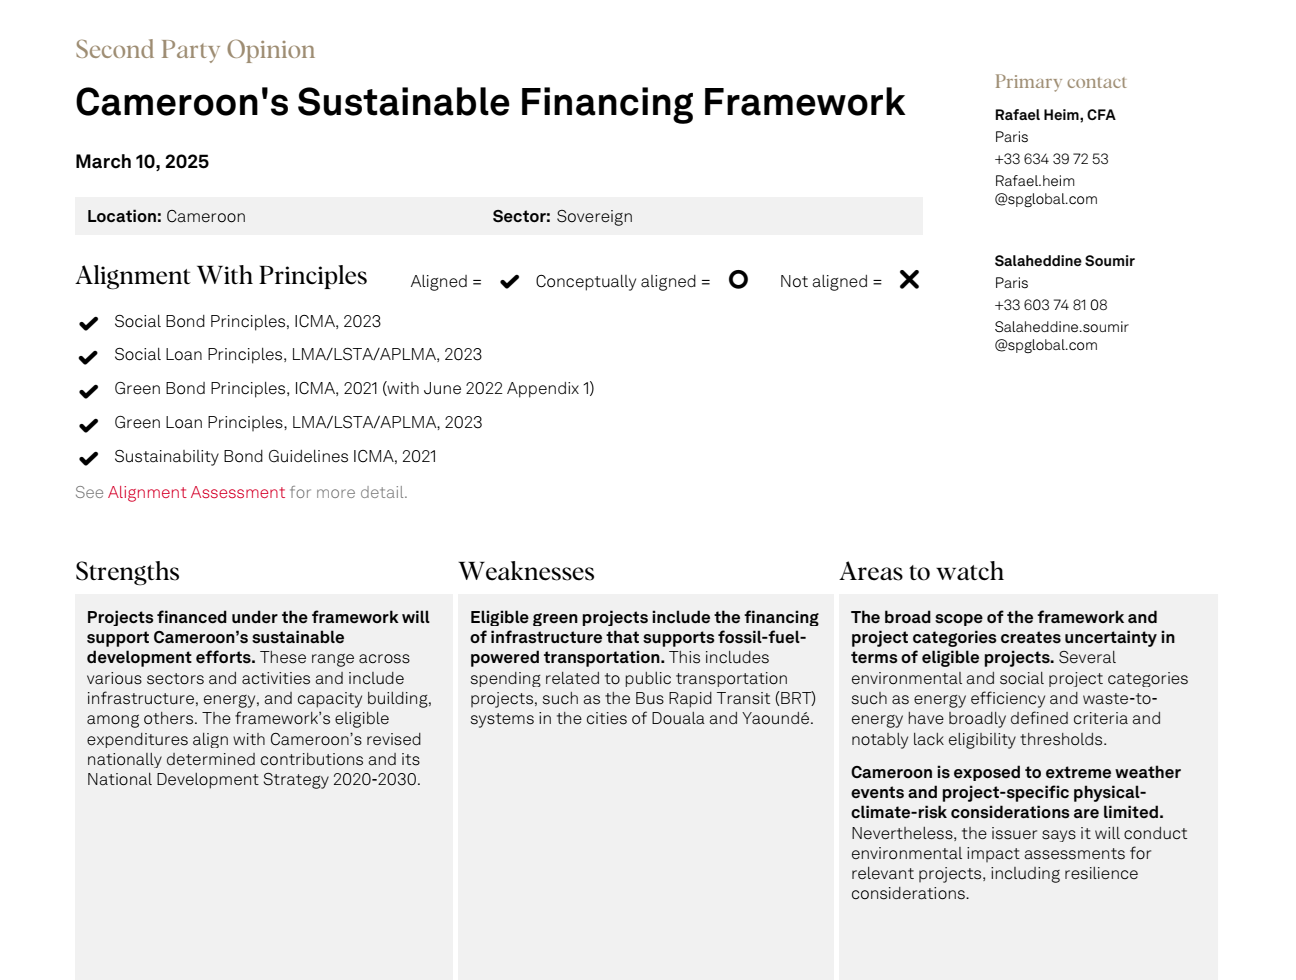Select the Strengths section heading
This screenshot has height=980, width=1296.
point(127,571)
